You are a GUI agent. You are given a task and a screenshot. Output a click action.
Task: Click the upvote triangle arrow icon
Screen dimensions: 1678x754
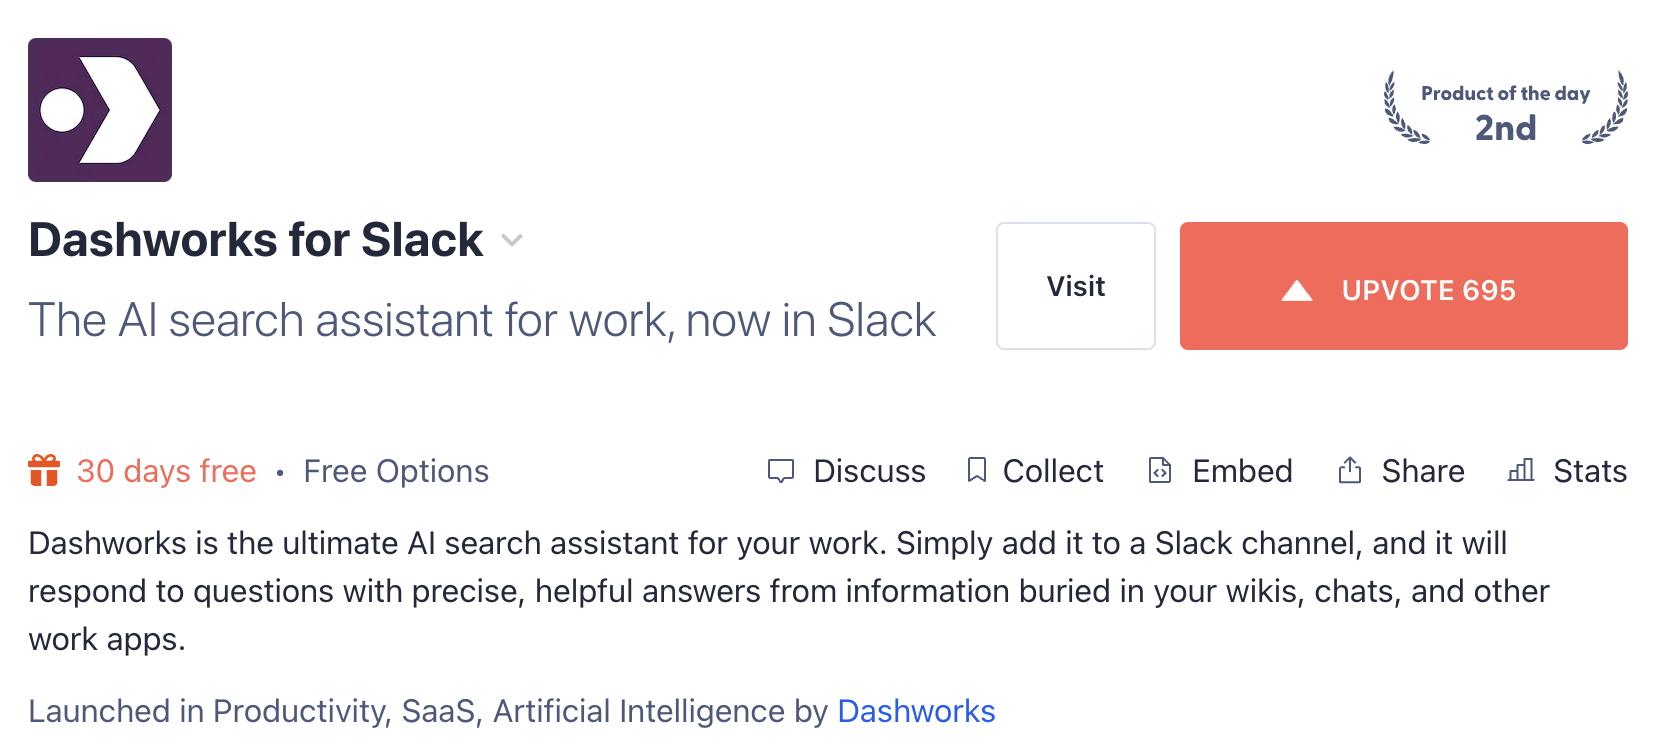click(x=1296, y=291)
